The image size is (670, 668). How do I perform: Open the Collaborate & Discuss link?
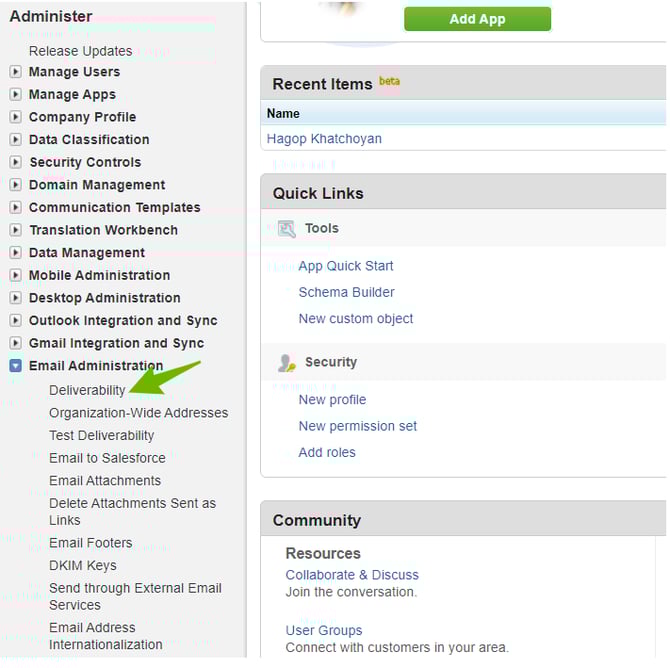[352, 575]
